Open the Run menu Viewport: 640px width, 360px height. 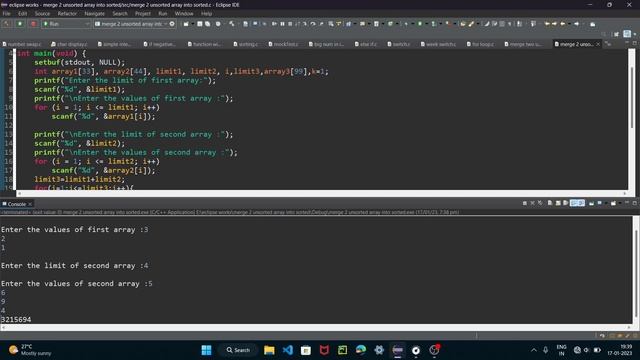[x=162, y=13]
